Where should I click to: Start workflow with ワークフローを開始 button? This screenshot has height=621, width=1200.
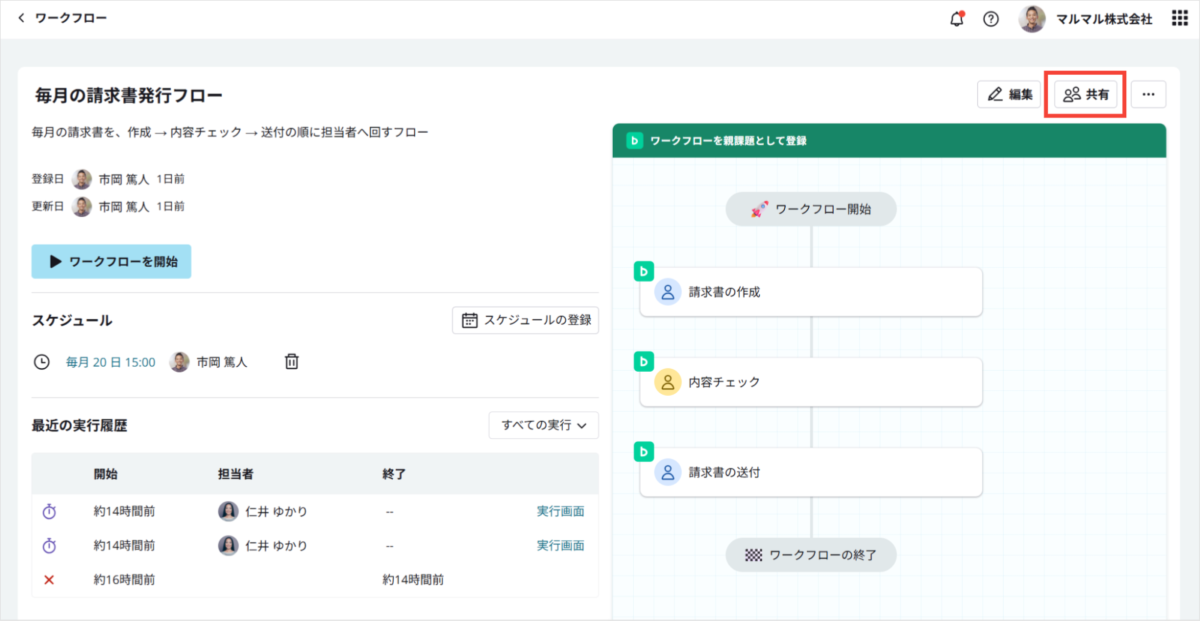(x=111, y=261)
